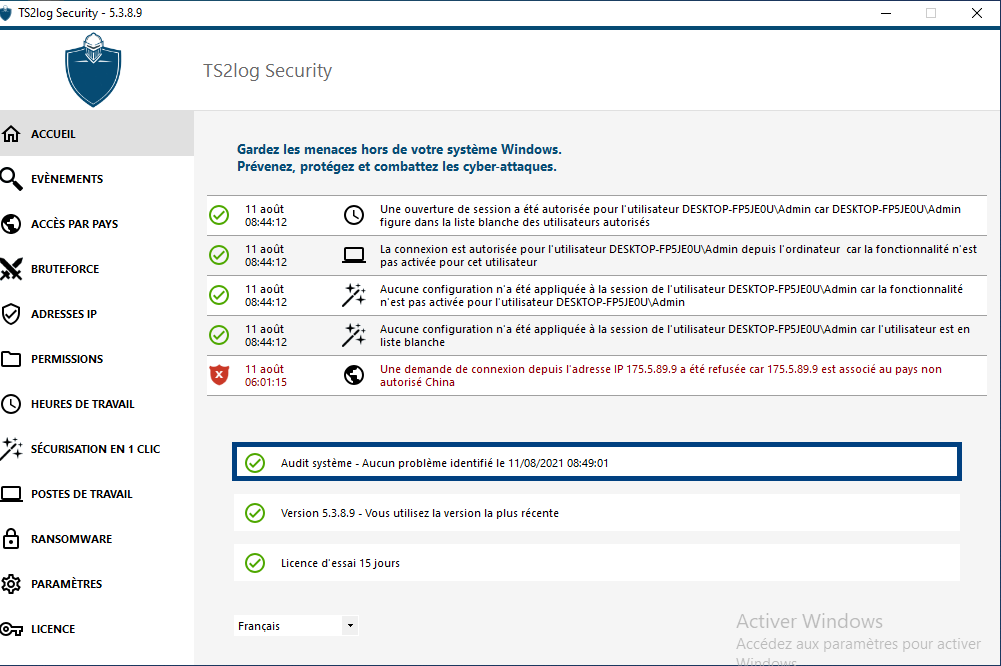The image size is (1001, 666).
Task: Select Sécurisation en 1 clic menu entry
Action: point(97,449)
